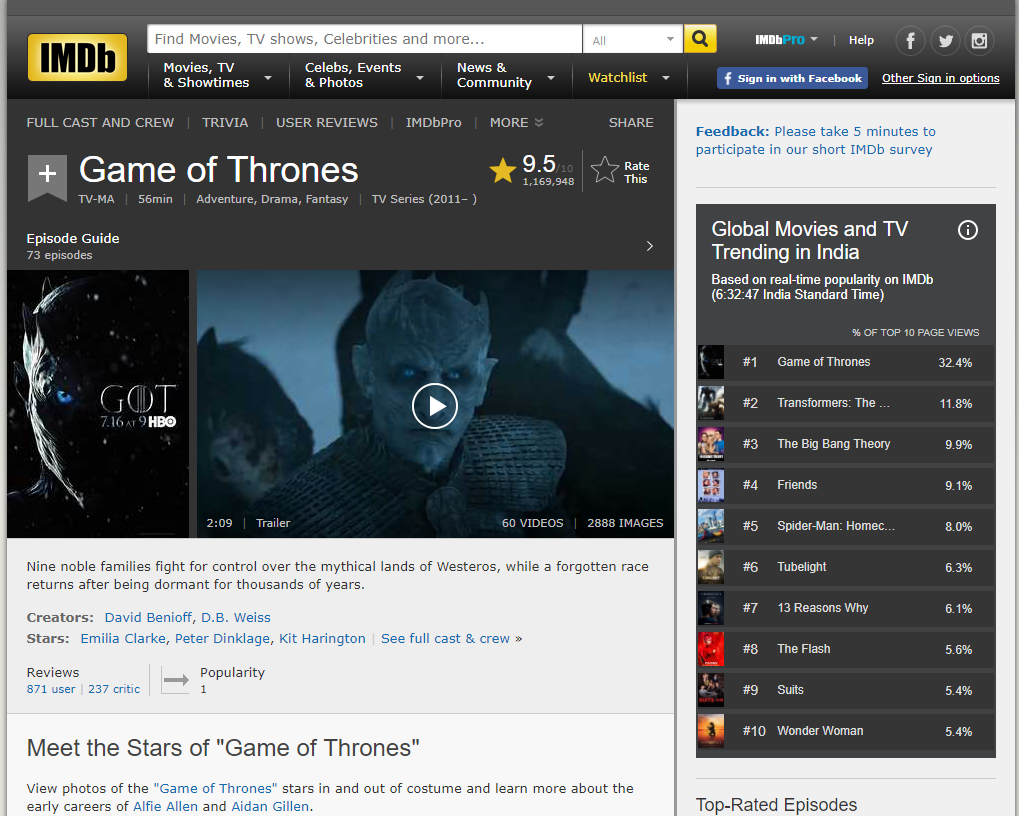Open the Tubelight trending thumbnail
The image size is (1019, 816).
710,567
